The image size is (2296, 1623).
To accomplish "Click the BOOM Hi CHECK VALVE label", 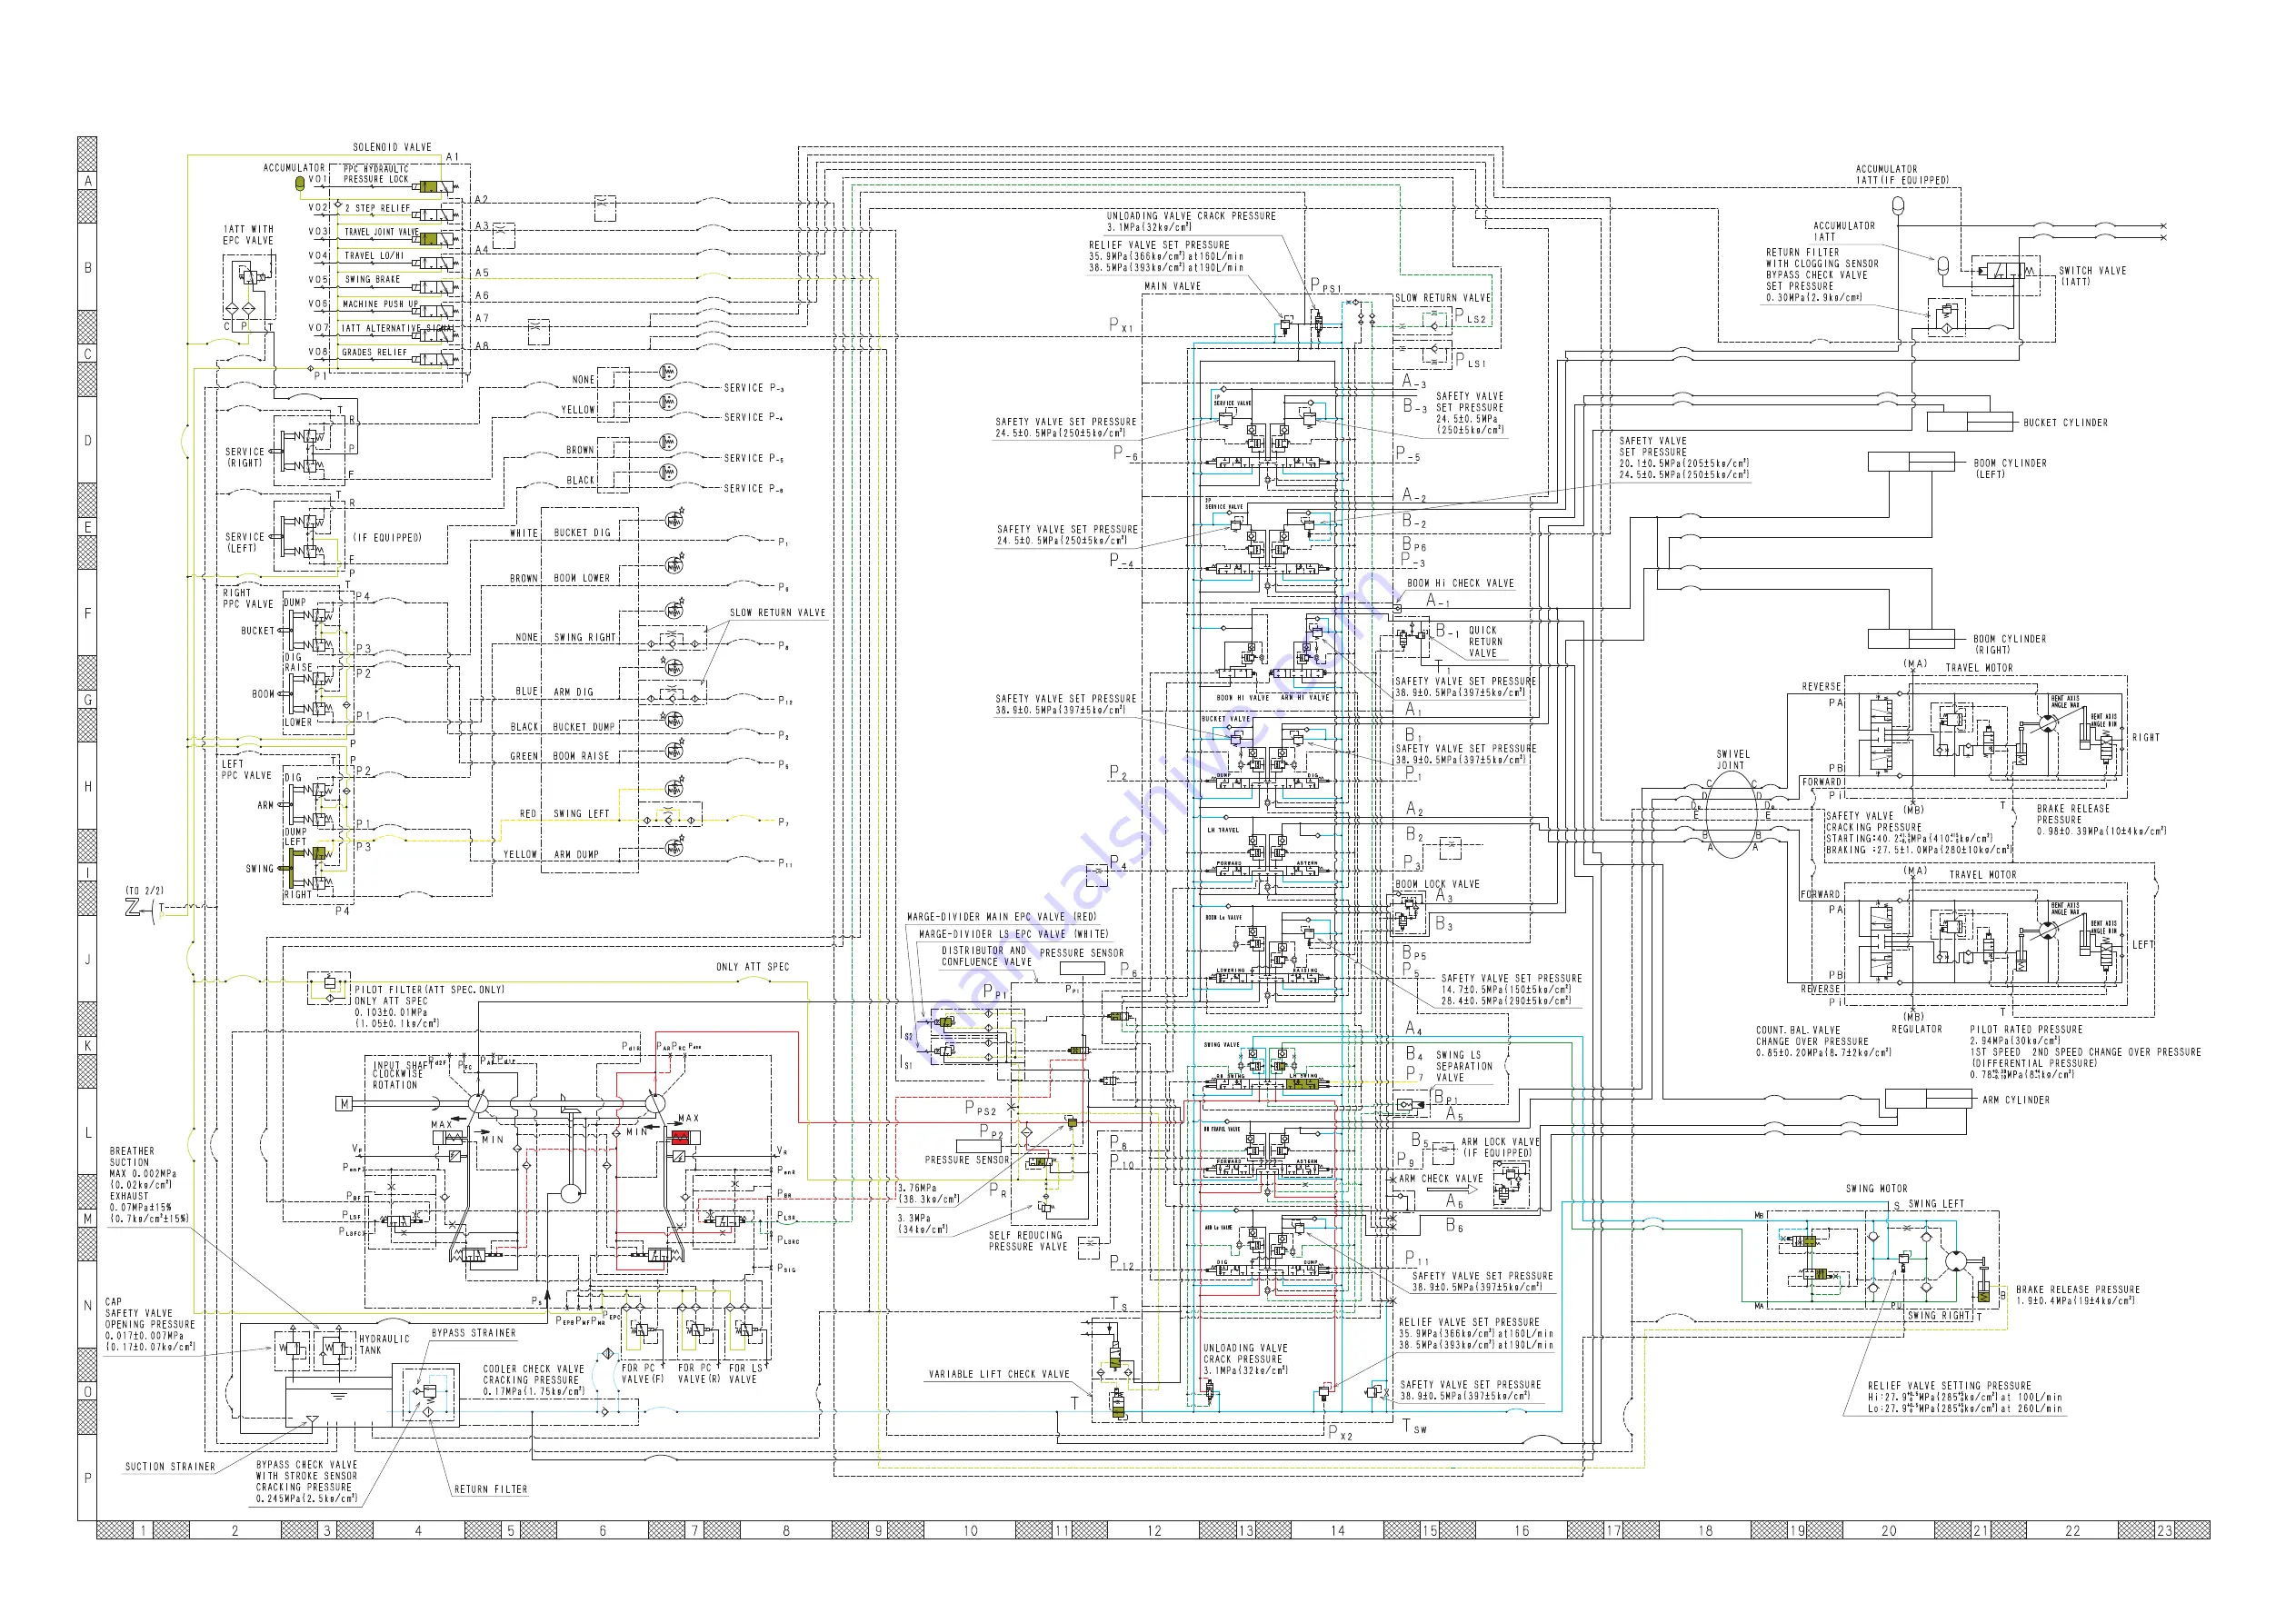I will coord(1460,583).
